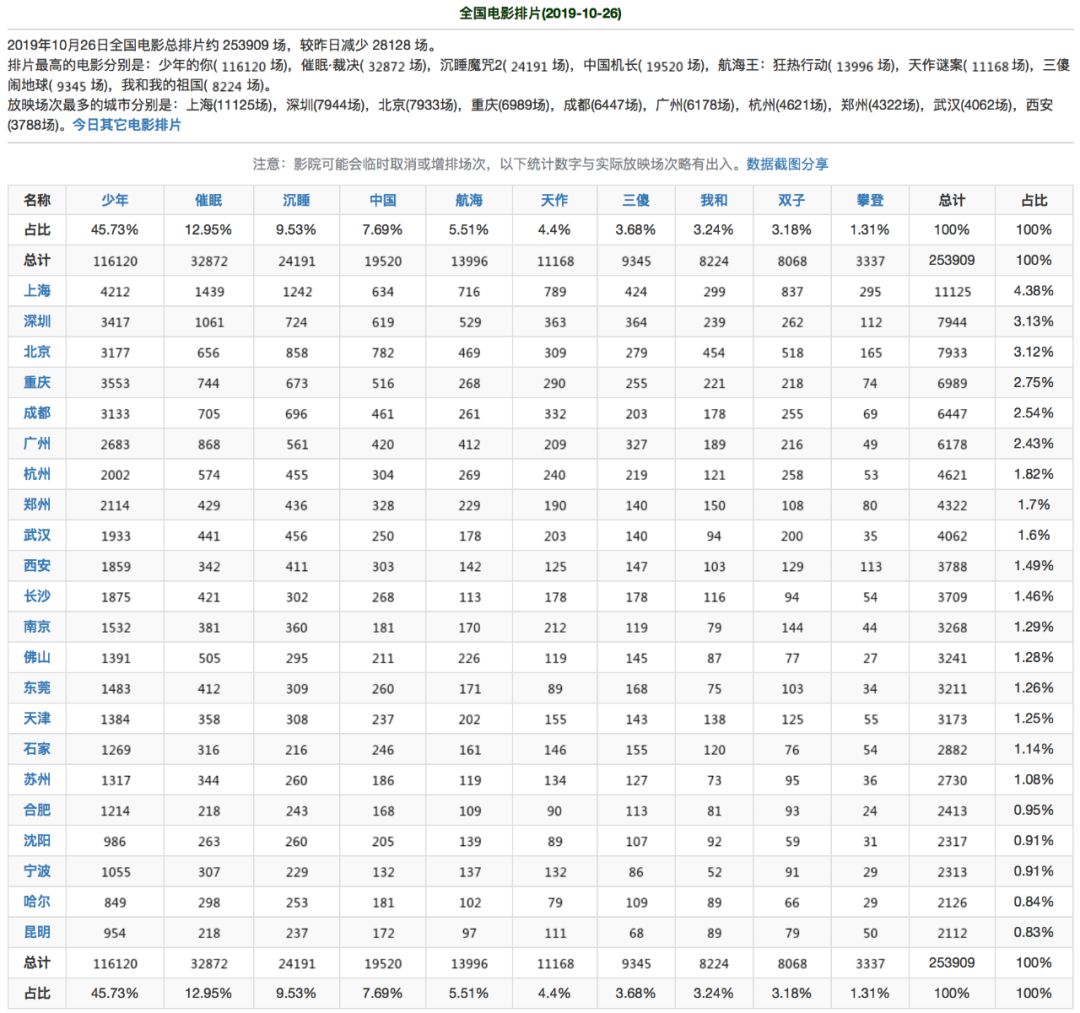Viewport: 1080px width, 1013px height.
Task: Select 昆明 row total 2112
Action: 952,933
